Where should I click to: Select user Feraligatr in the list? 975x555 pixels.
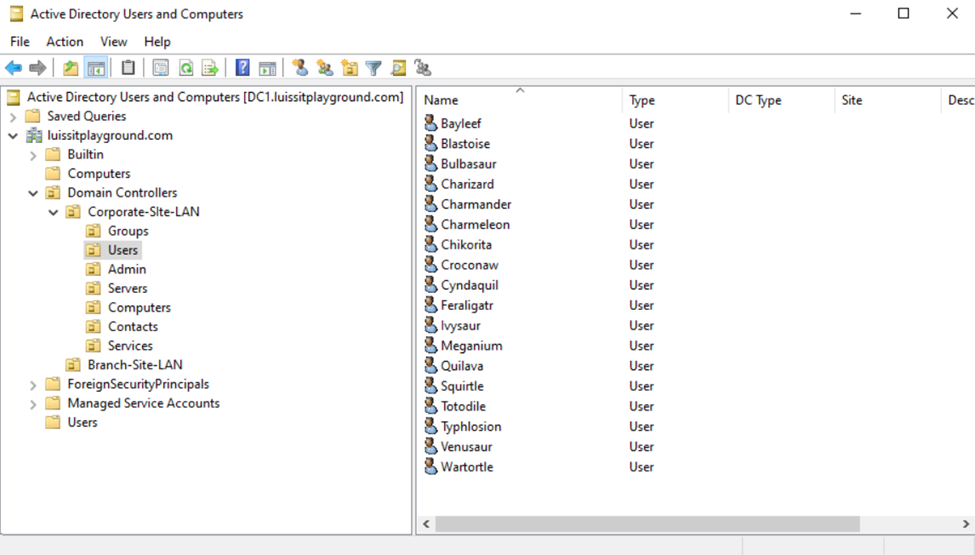click(467, 305)
